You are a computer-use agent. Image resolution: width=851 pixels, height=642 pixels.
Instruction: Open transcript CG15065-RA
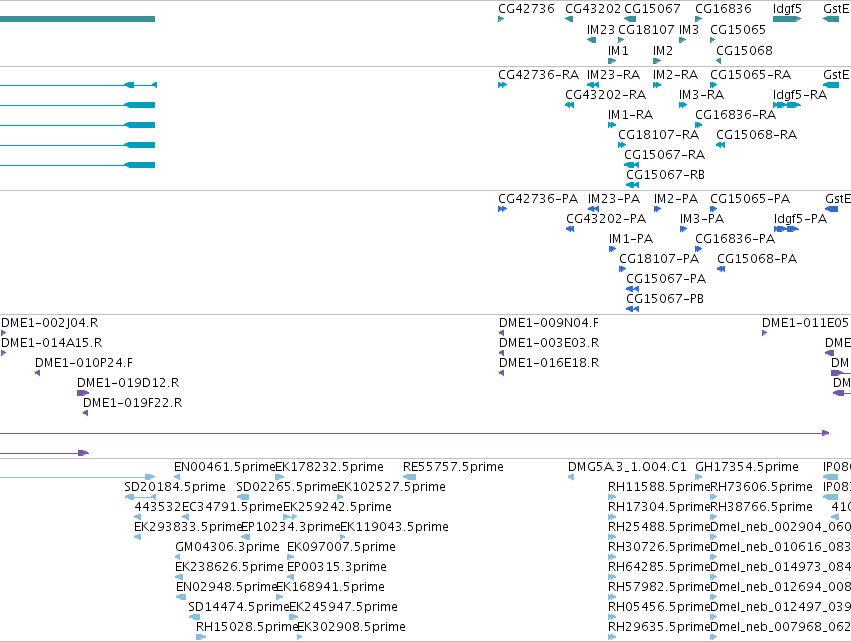[x=751, y=74]
